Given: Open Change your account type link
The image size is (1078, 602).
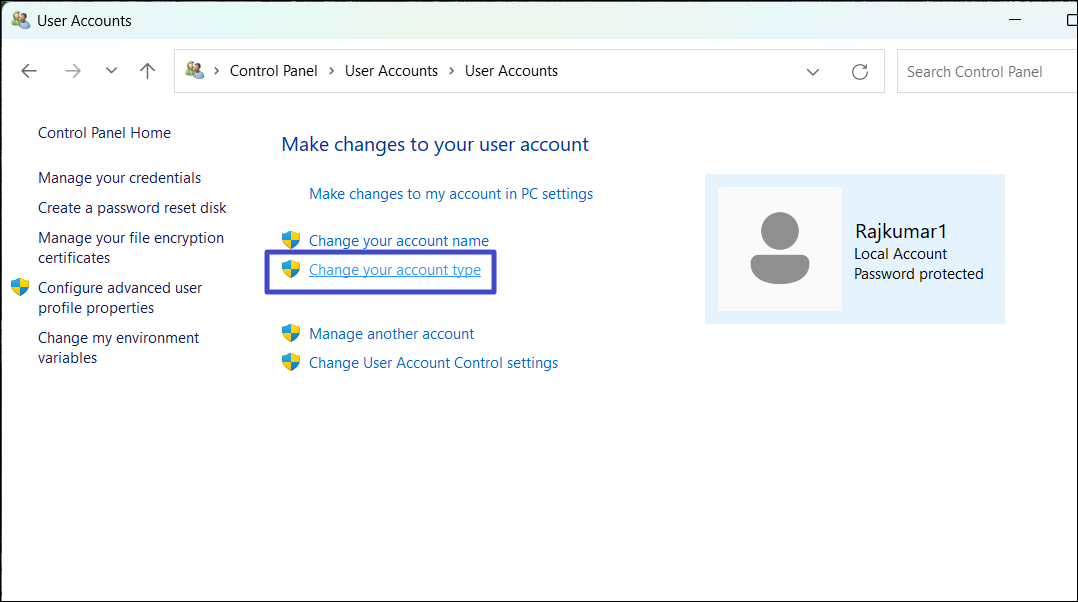Looking at the screenshot, I should coord(394,270).
